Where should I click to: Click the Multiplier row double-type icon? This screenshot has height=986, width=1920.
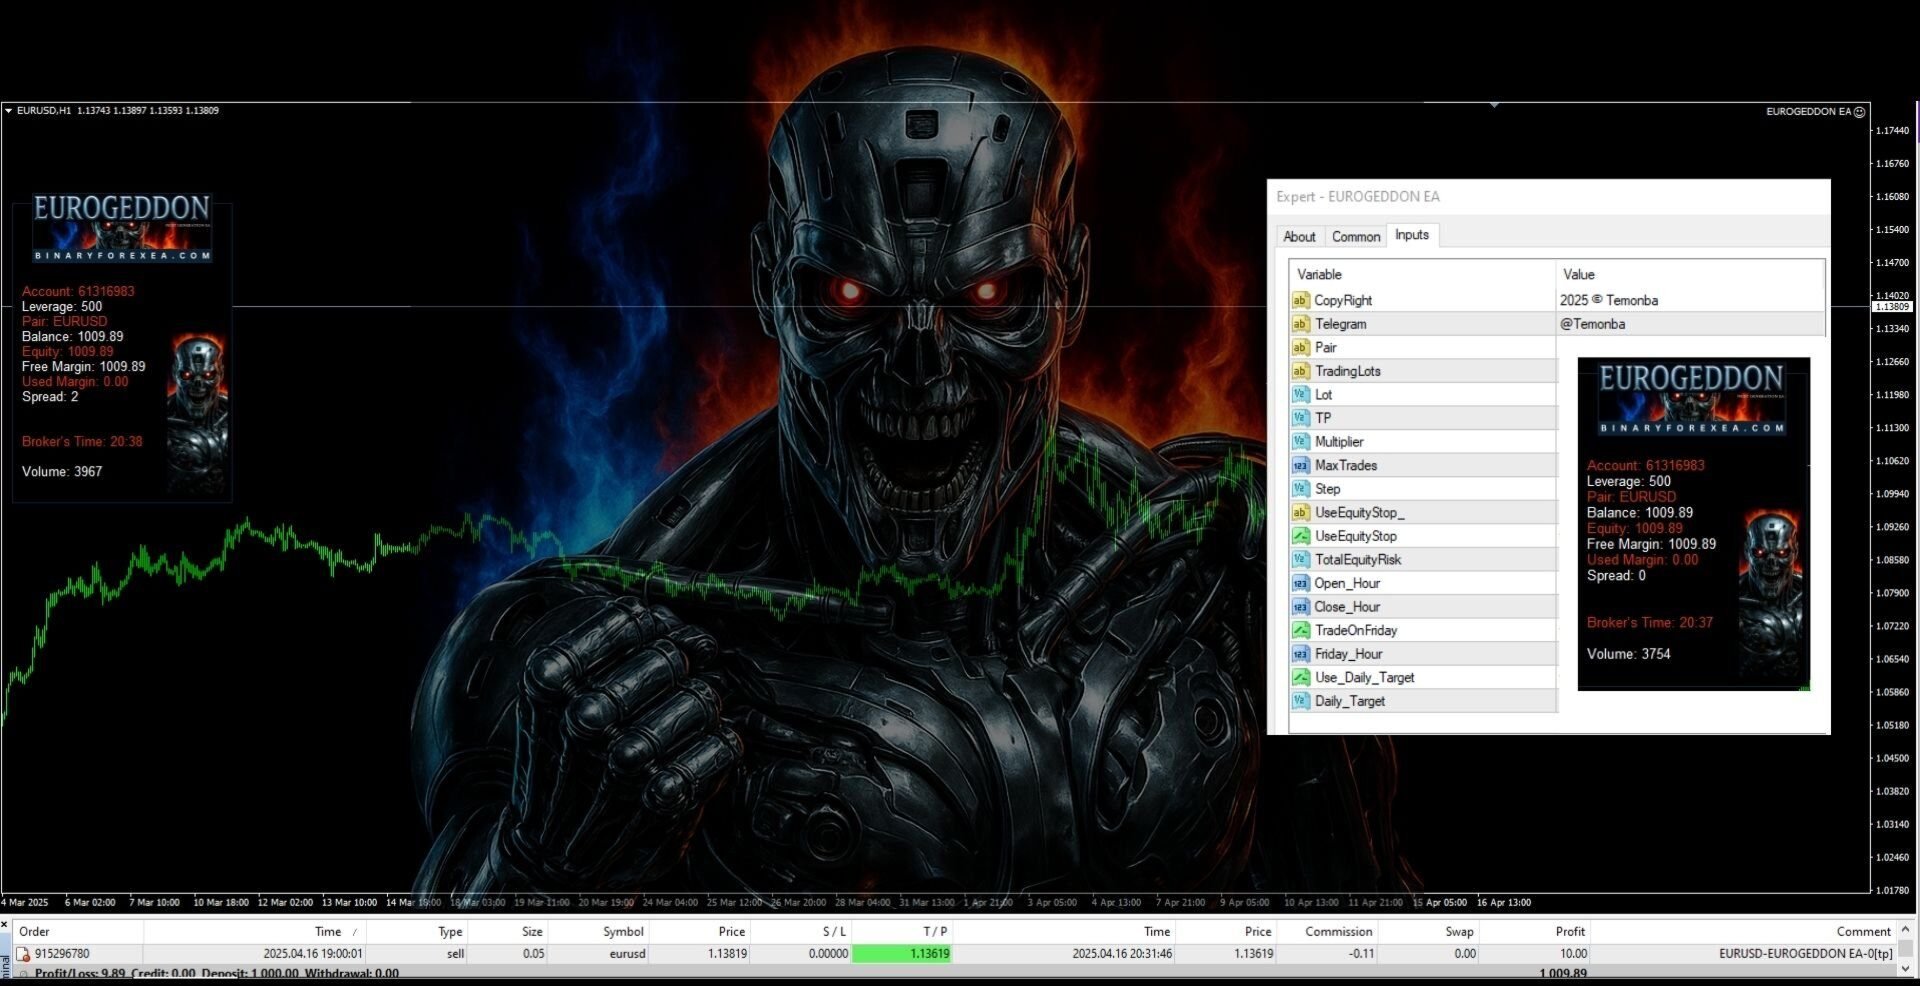pyautogui.click(x=1300, y=441)
